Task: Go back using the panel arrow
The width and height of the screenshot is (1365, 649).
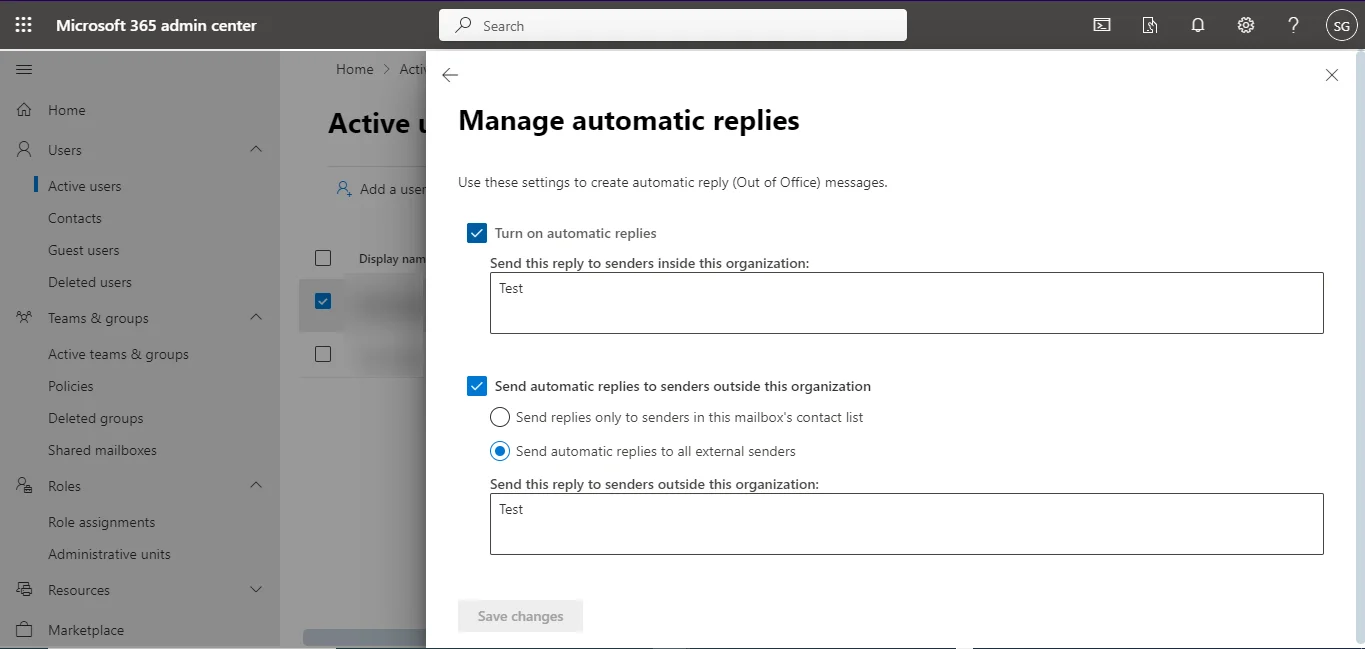Action: pyautogui.click(x=450, y=75)
